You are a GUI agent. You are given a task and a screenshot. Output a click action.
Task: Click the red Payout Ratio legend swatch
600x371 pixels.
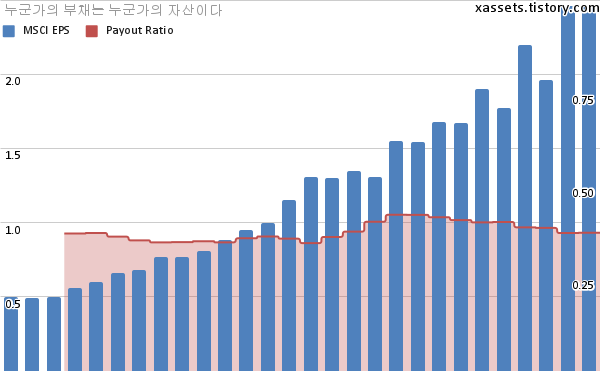tap(92, 31)
